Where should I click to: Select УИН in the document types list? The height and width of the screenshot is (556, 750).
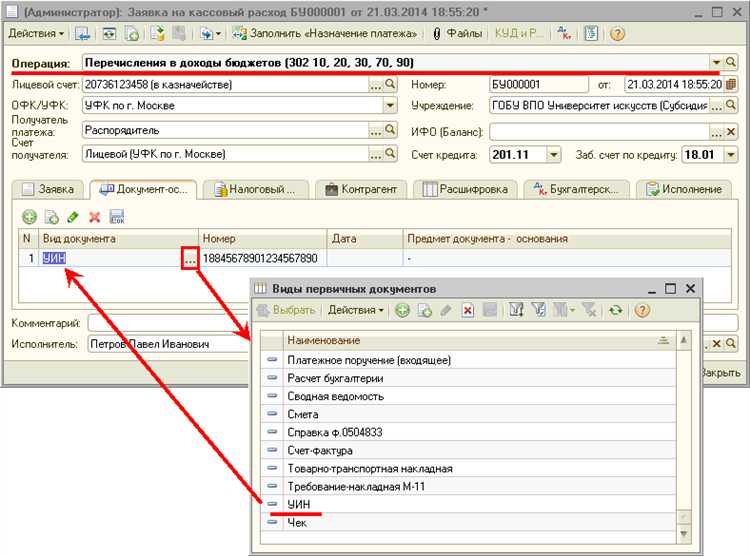coord(299,504)
